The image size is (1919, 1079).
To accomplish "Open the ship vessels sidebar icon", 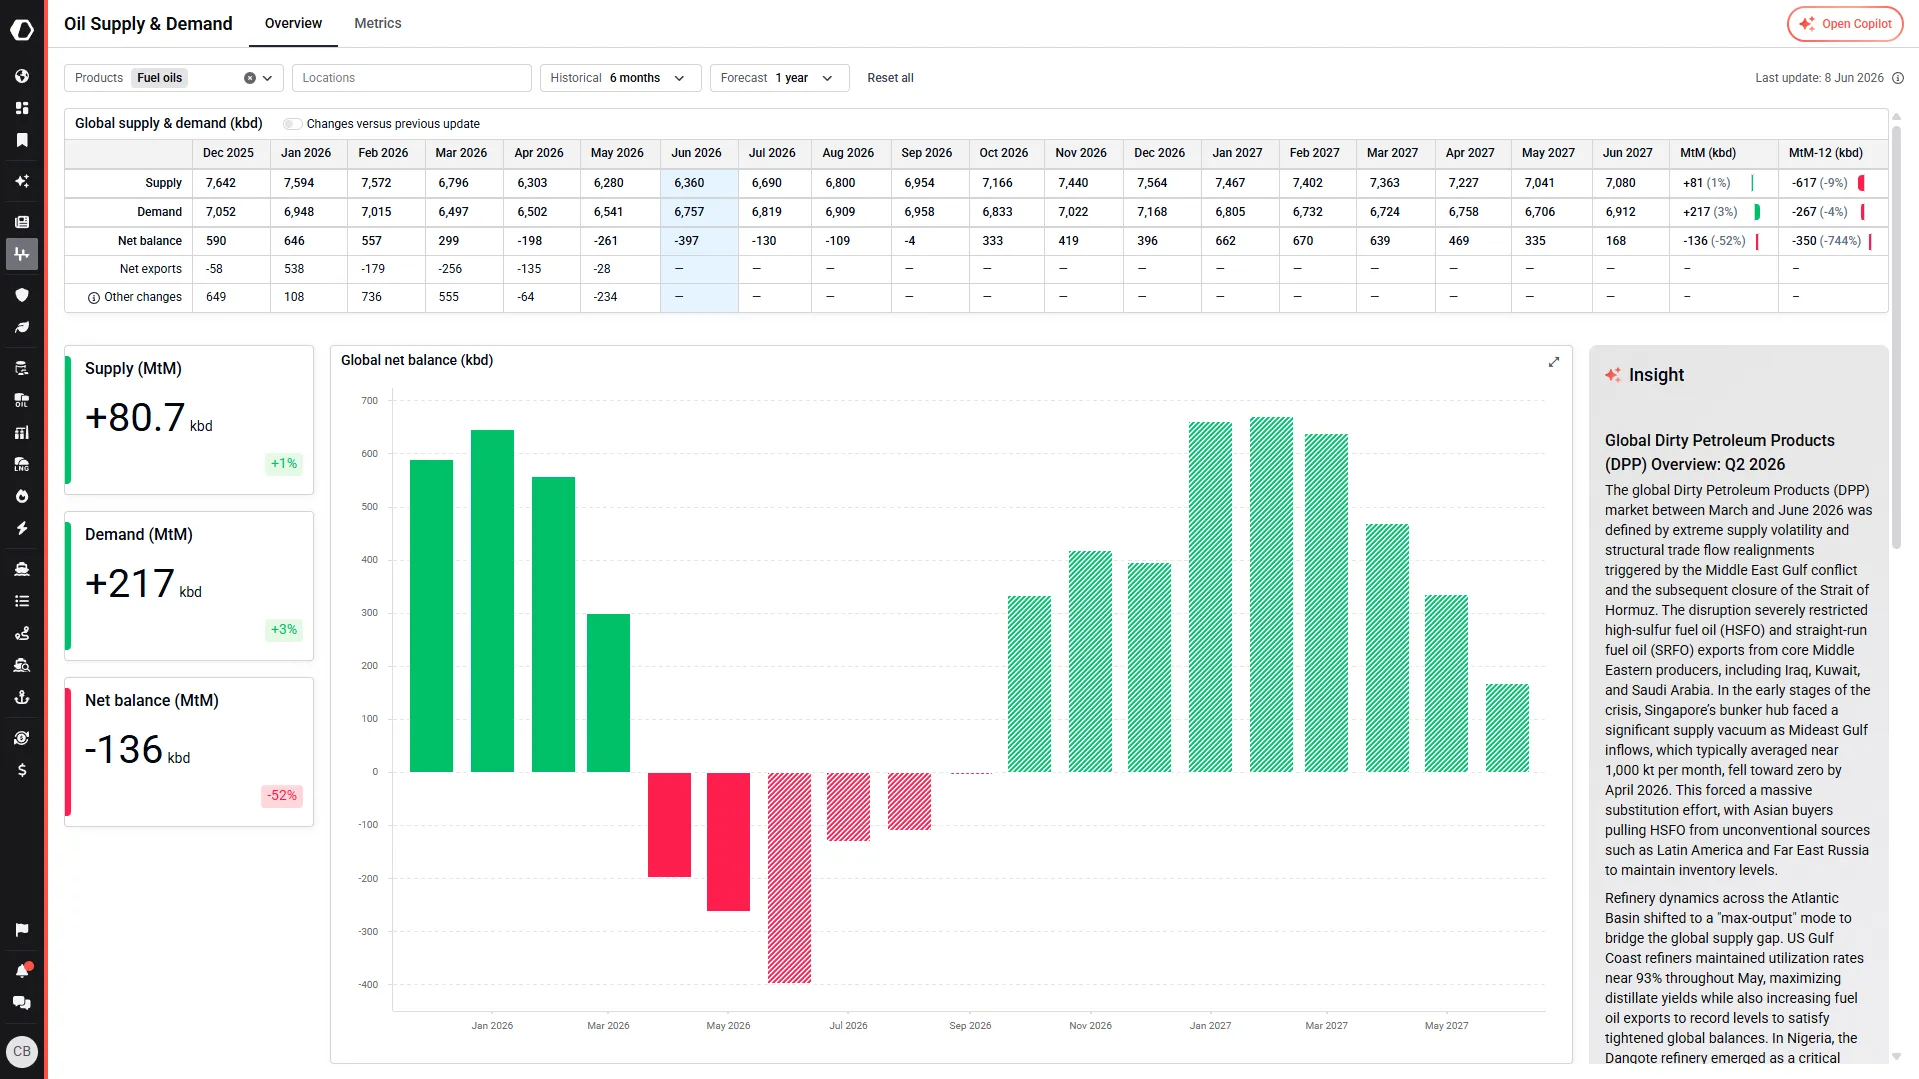I will click(x=22, y=569).
